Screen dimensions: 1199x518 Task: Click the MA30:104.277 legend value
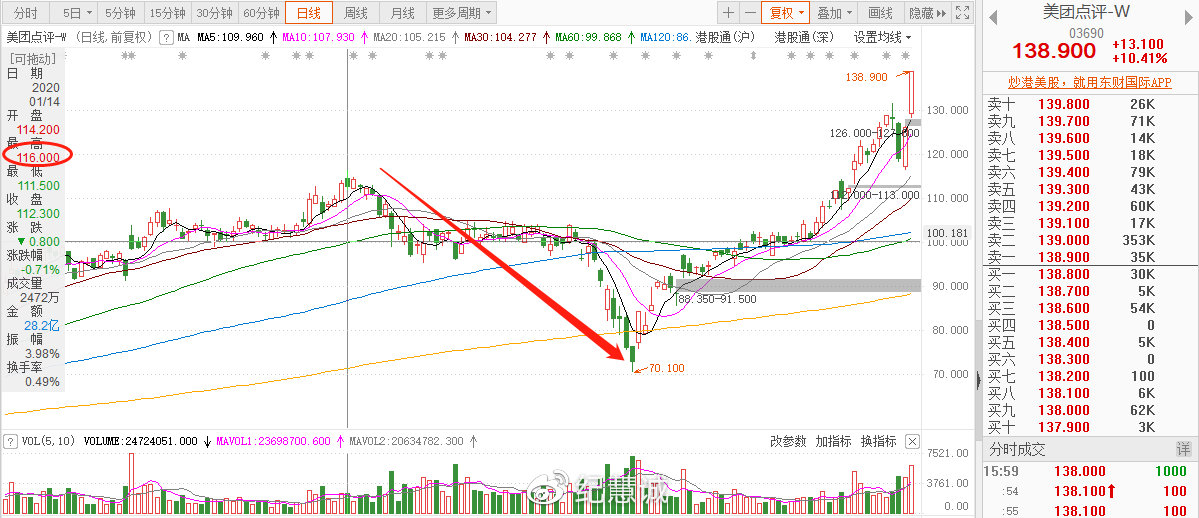500,37
